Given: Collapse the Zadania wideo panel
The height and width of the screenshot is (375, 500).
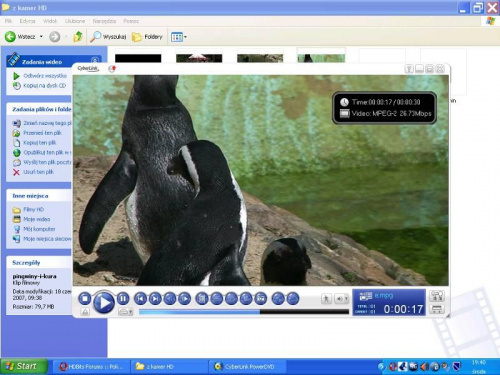Looking at the screenshot, I should pos(95,61).
